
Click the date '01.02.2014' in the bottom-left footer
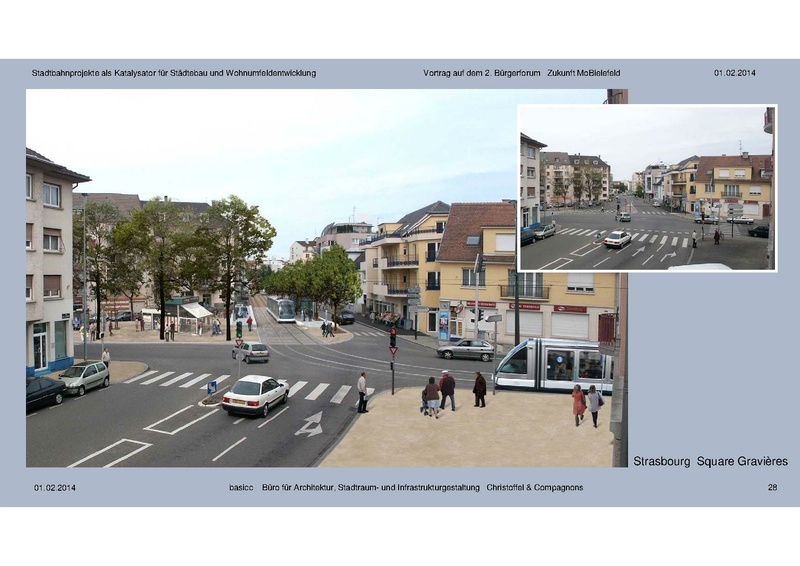tap(55, 487)
